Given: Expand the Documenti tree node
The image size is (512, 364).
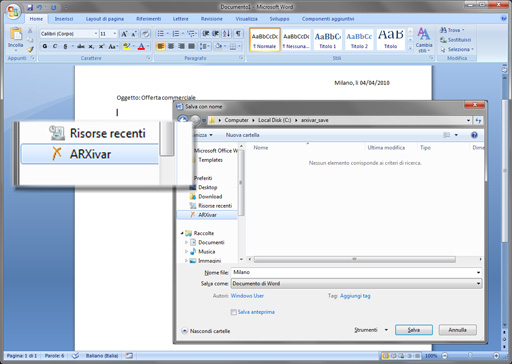Looking at the screenshot, I should (x=186, y=242).
